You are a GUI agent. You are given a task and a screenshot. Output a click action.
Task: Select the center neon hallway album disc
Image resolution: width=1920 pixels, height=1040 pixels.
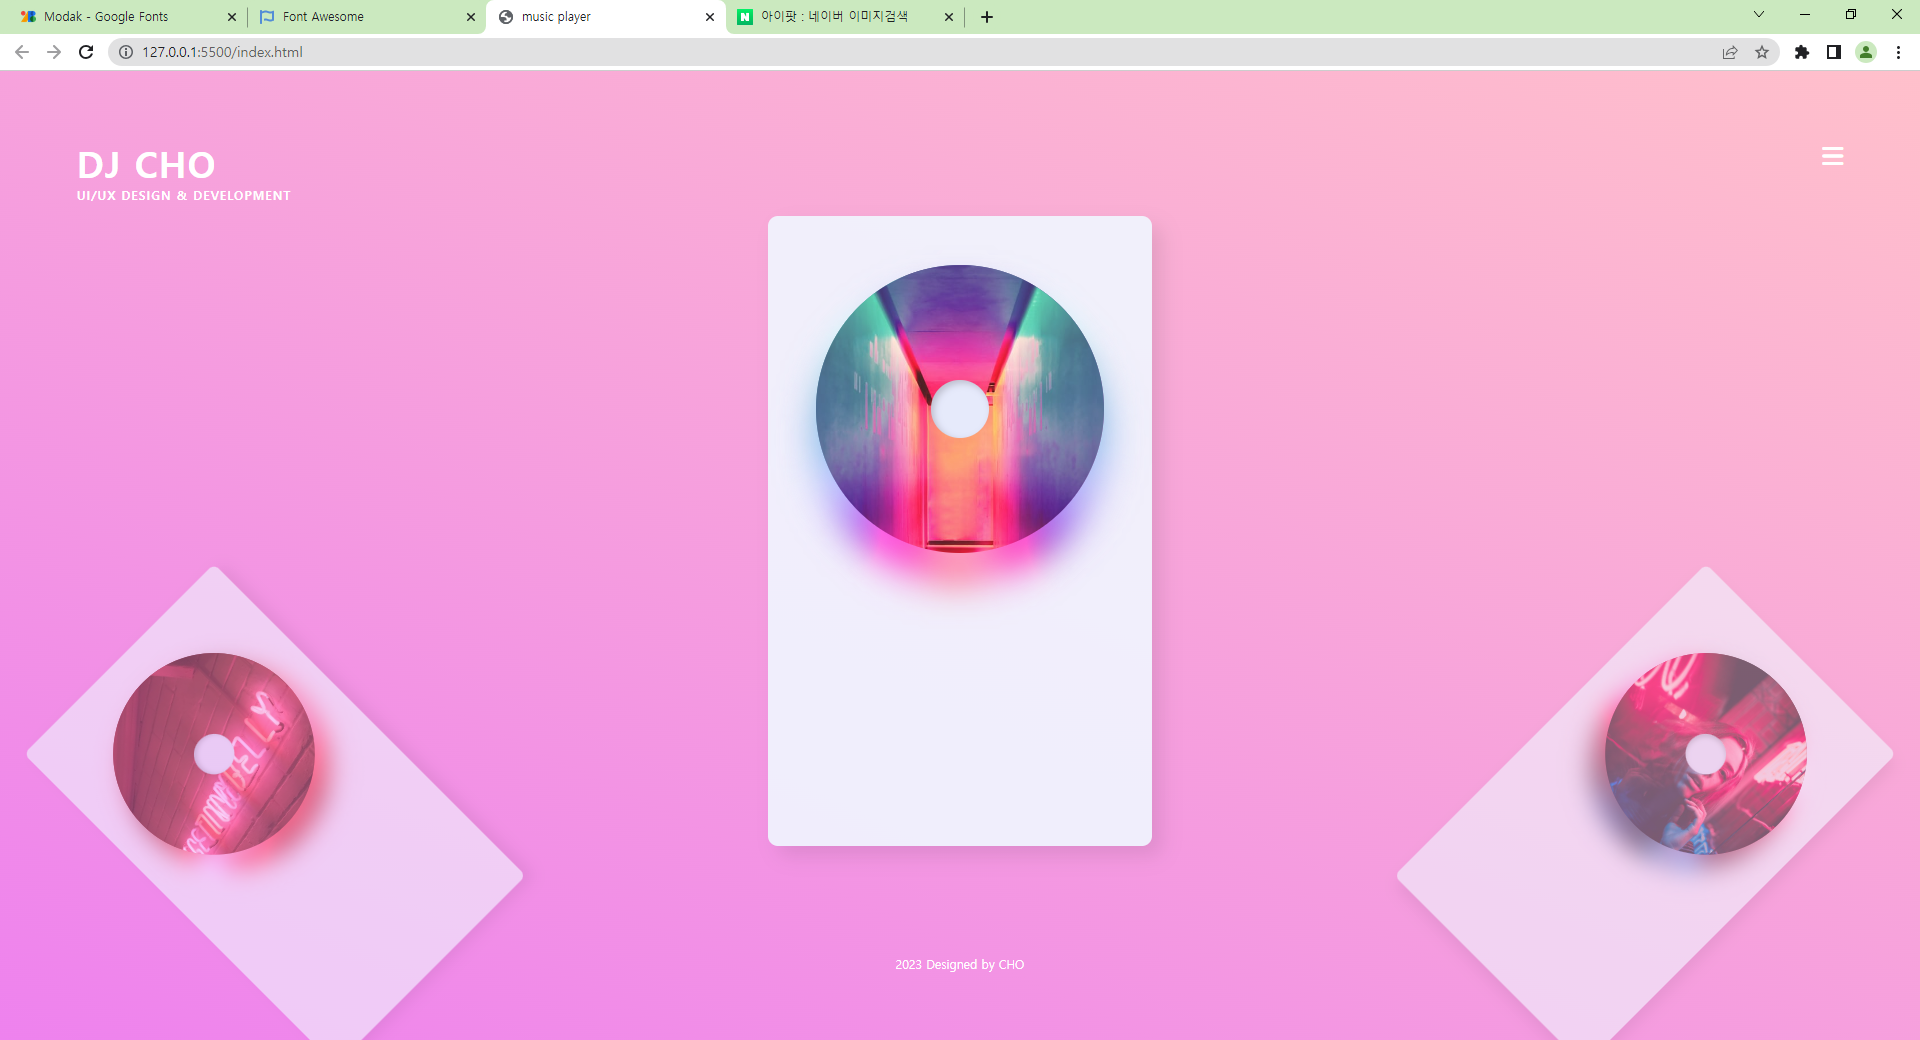[x=960, y=409]
